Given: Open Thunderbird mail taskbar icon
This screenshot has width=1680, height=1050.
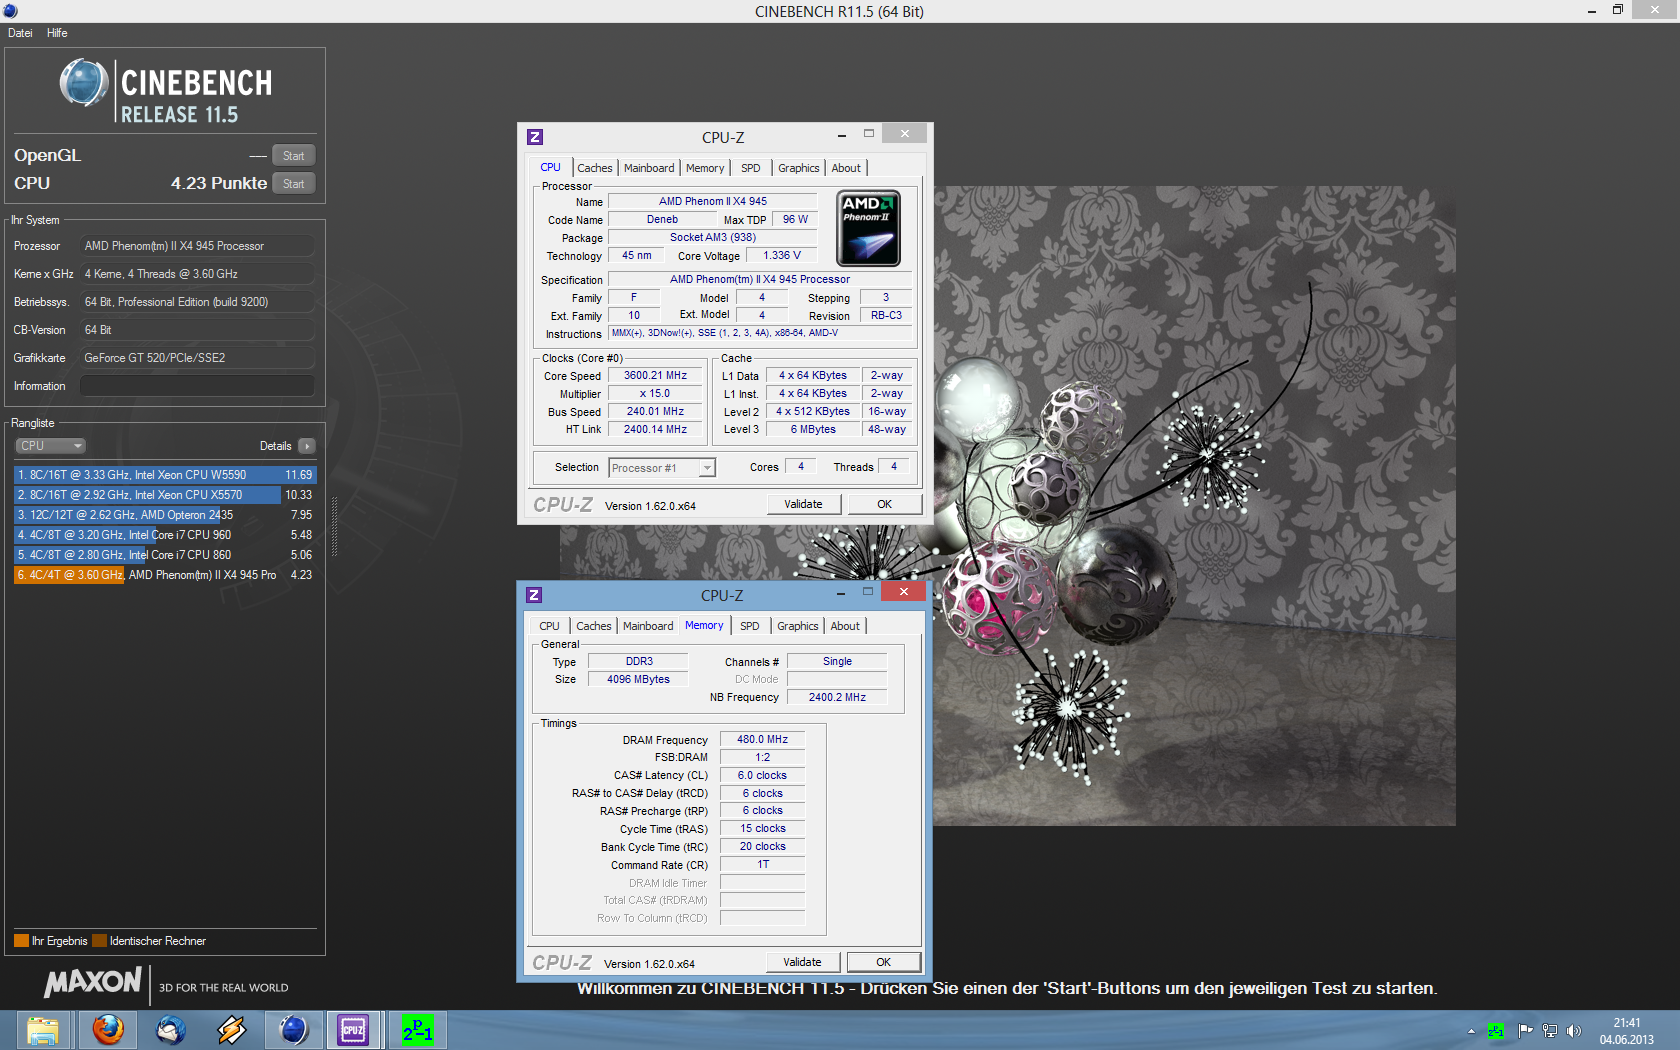Looking at the screenshot, I should [x=170, y=1030].
